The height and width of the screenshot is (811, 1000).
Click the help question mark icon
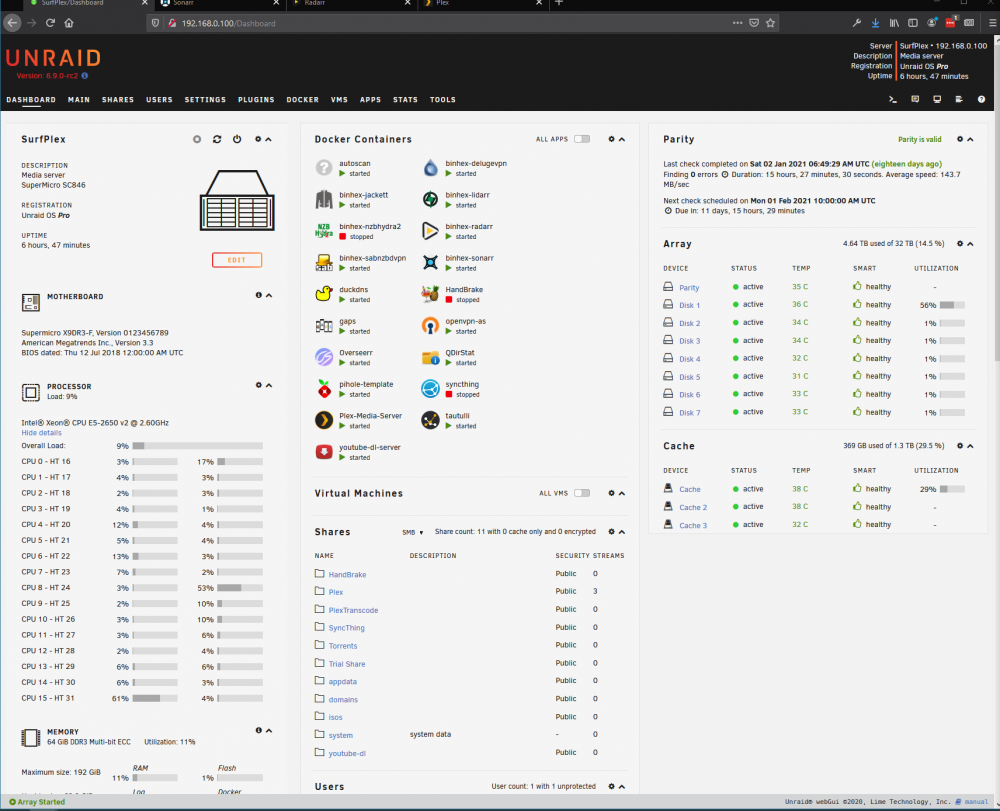click(x=982, y=99)
